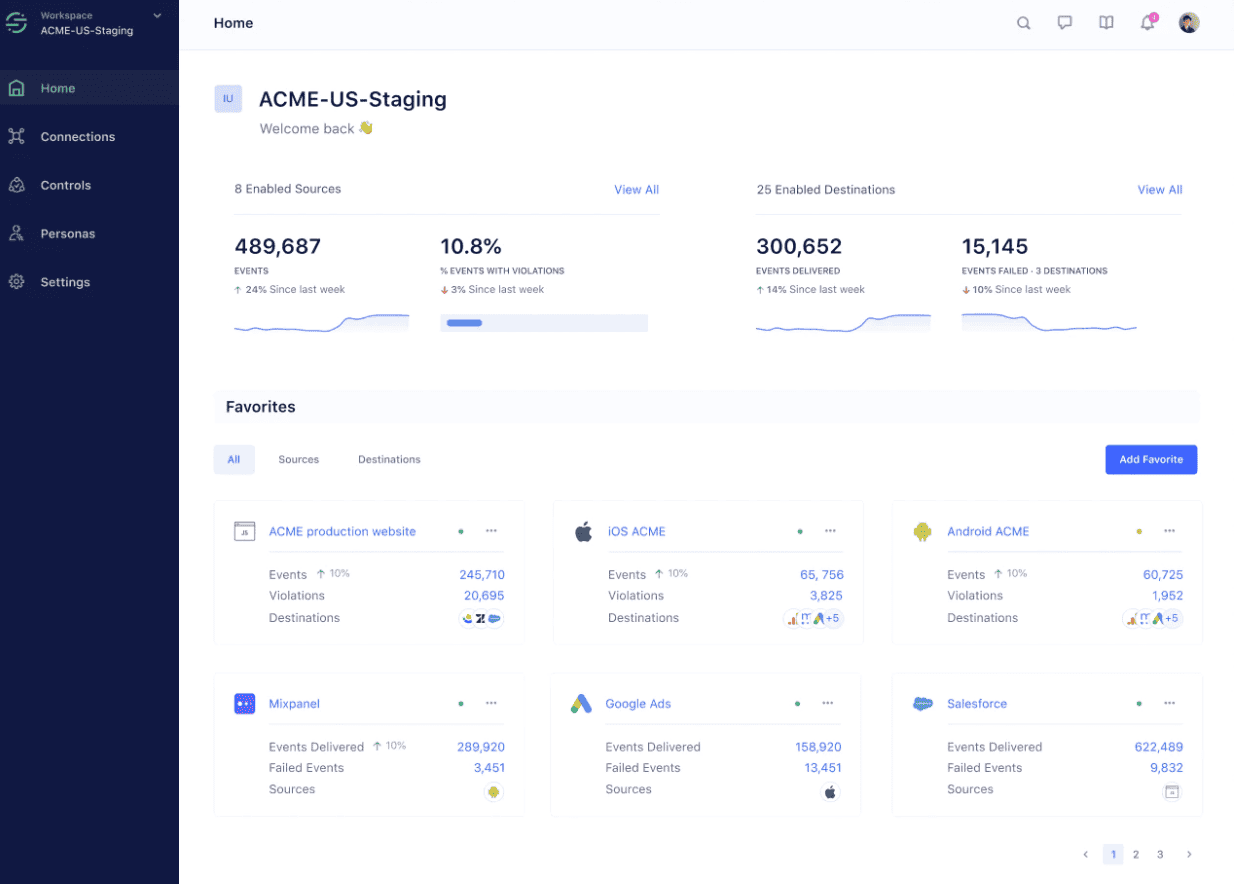Image resolution: width=1234 pixels, height=884 pixels.
Task: Open the notifications bell
Action: [1147, 23]
